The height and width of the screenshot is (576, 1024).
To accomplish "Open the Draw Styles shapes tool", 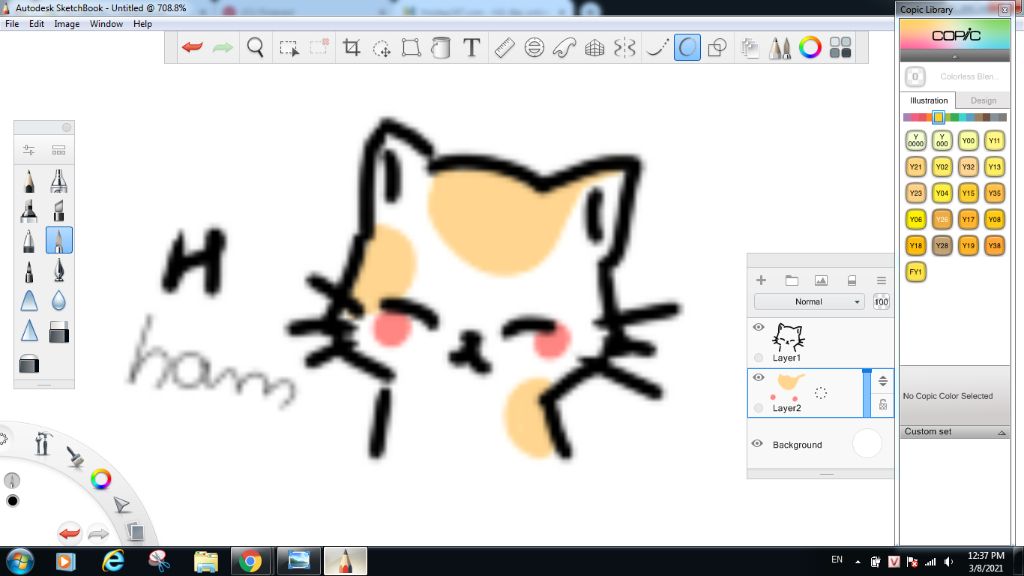I will pos(717,48).
